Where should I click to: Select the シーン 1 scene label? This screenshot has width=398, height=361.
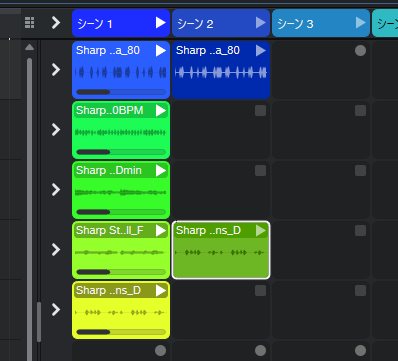click(95, 24)
